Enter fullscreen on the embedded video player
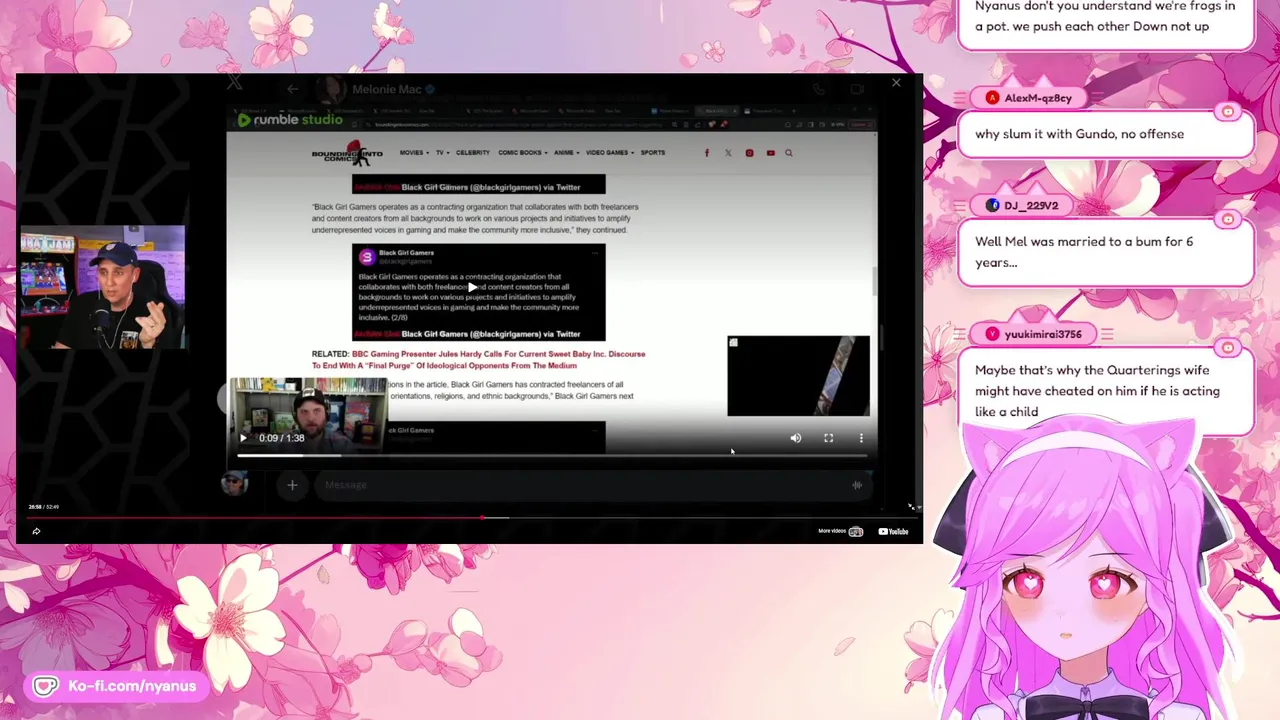This screenshot has height=720, width=1280. click(828, 438)
